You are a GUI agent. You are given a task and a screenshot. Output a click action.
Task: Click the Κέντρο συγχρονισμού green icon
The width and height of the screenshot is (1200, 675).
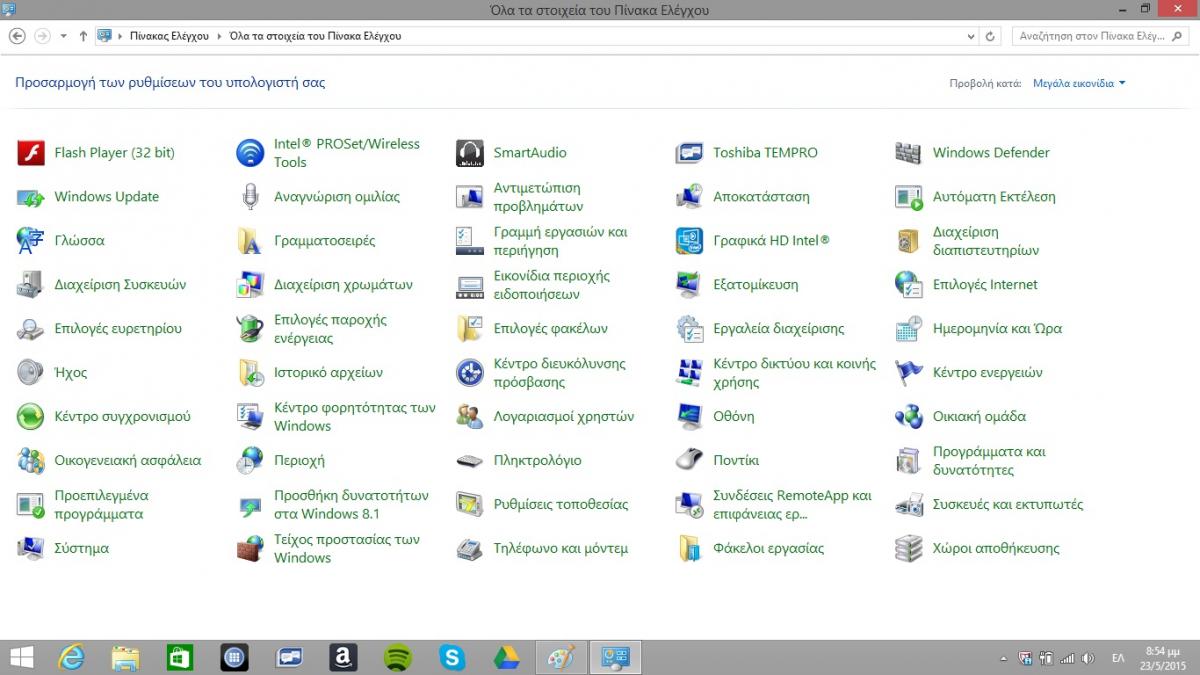(31, 417)
